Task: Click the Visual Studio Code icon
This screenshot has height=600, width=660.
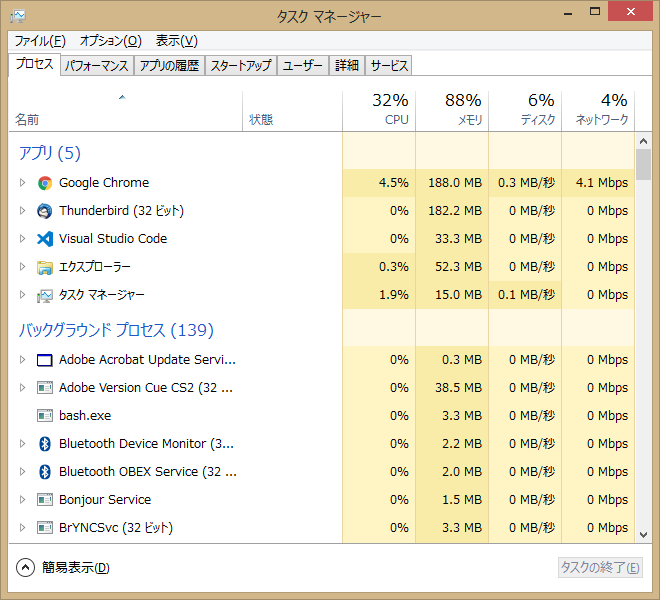Action: coord(45,239)
